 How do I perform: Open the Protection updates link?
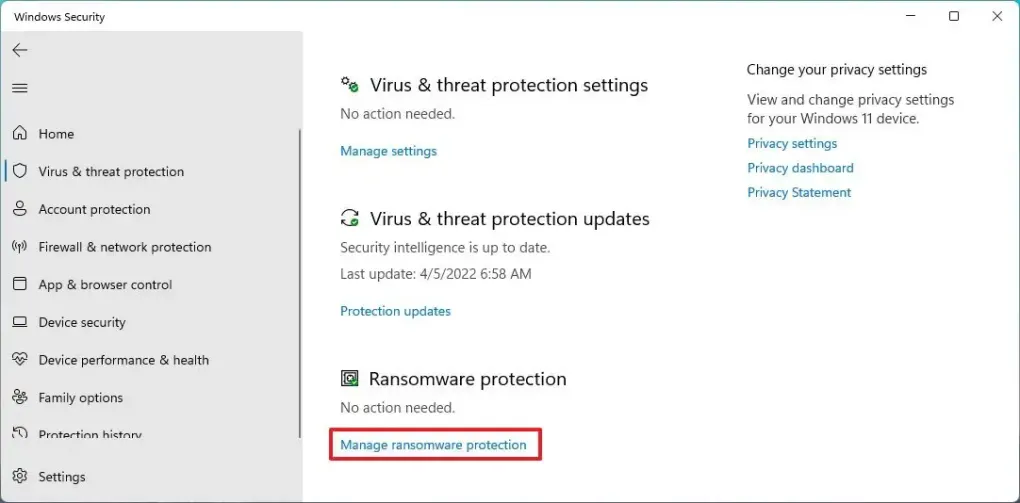395,311
